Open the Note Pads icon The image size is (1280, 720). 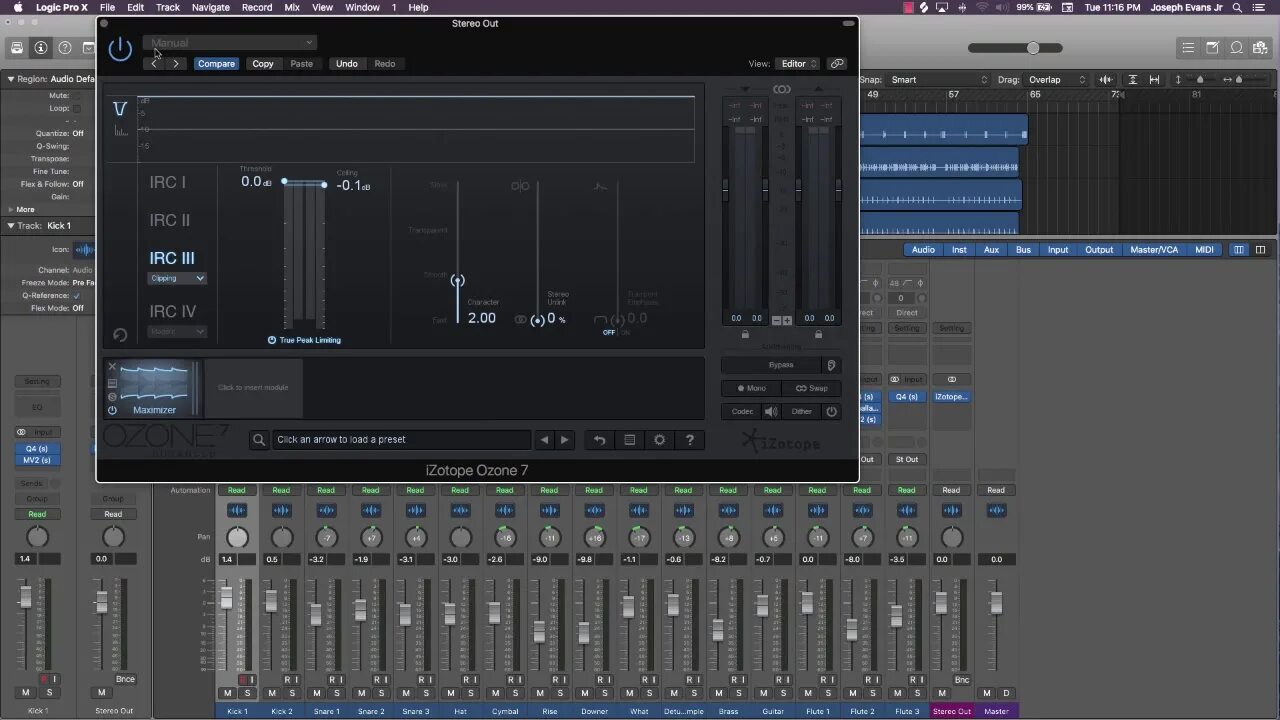point(1212,47)
